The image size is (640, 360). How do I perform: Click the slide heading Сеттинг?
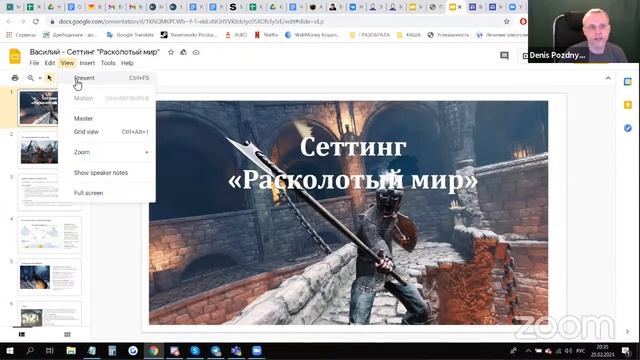click(x=353, y=147)
